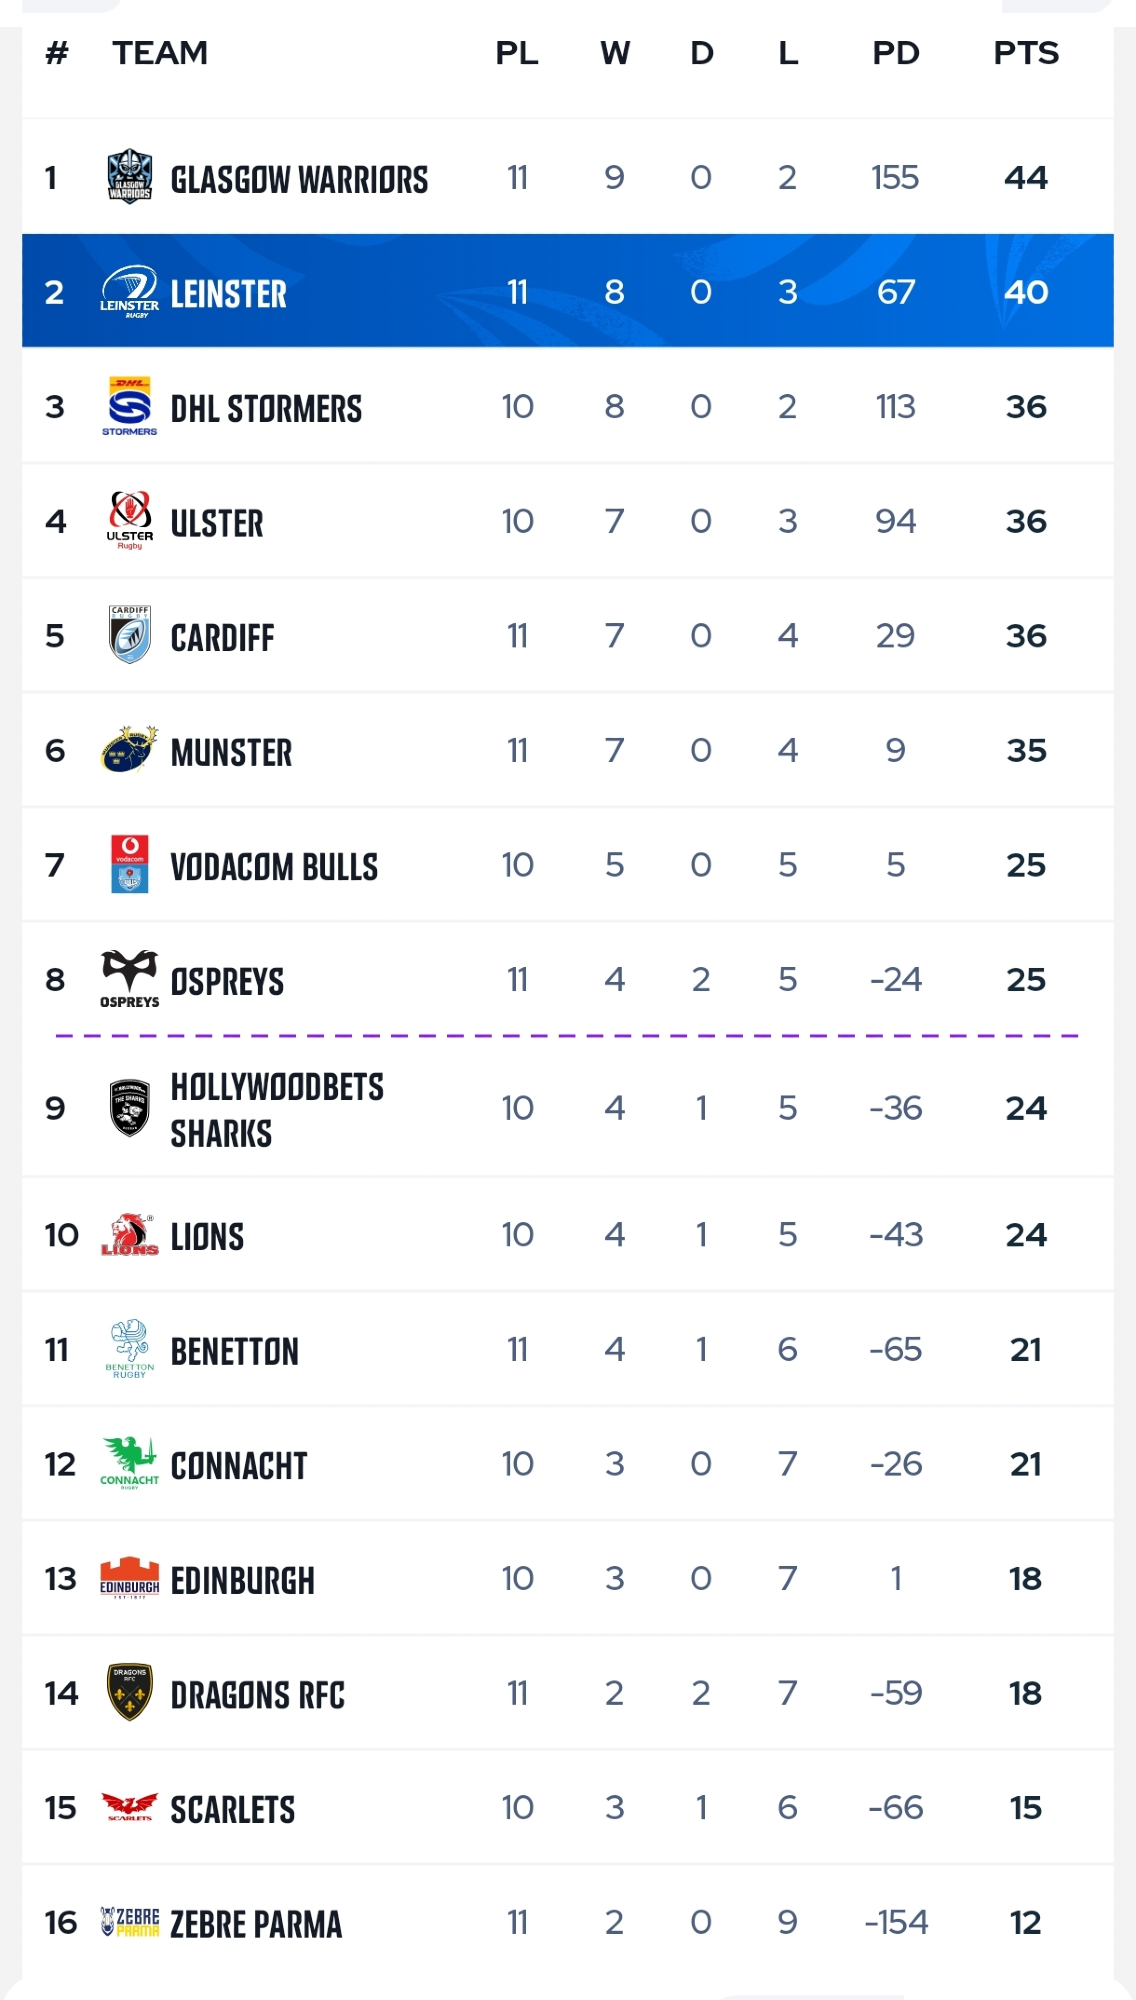Click the Hollywoodbets Sharks badge
The width and height of the screenshot is (1136, 2000).
pos(130,1107)
